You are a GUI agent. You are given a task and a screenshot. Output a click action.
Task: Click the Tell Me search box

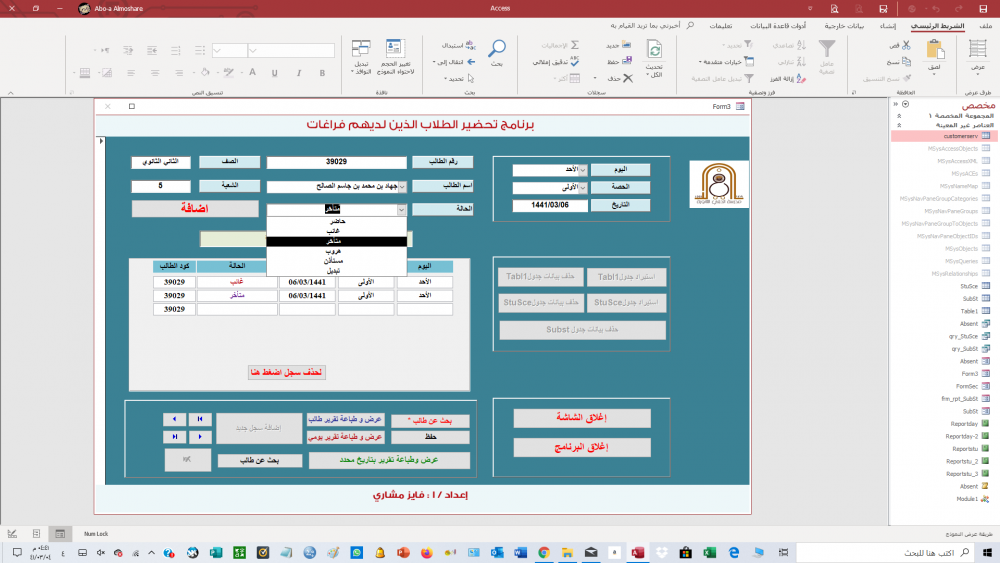coord(652,26)
